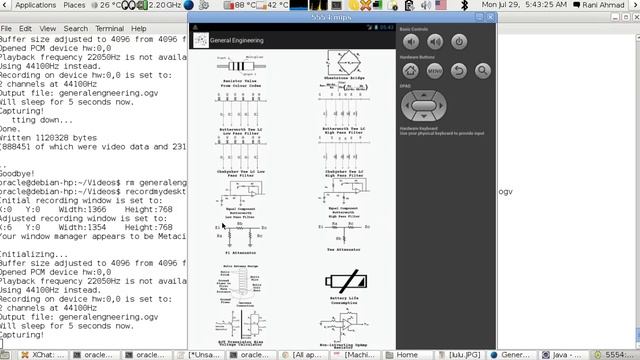This screenshot has height=360, width=640.
Task: Click DPAD right arrow in emulator
Action: 441,106
